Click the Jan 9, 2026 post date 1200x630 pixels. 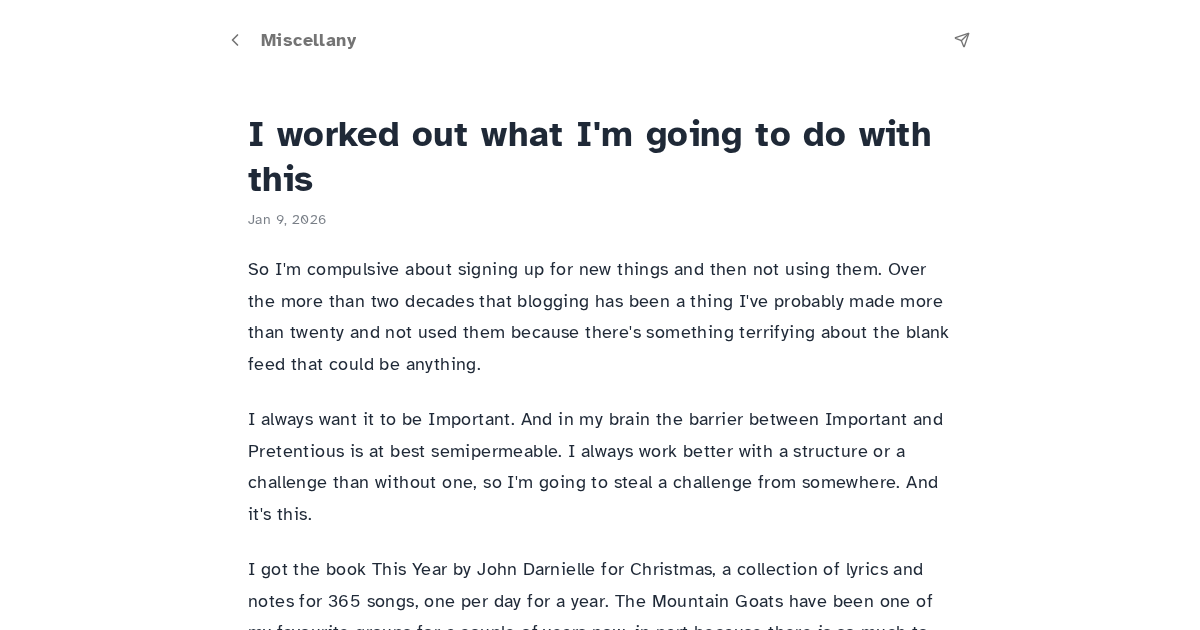point(287,220)
